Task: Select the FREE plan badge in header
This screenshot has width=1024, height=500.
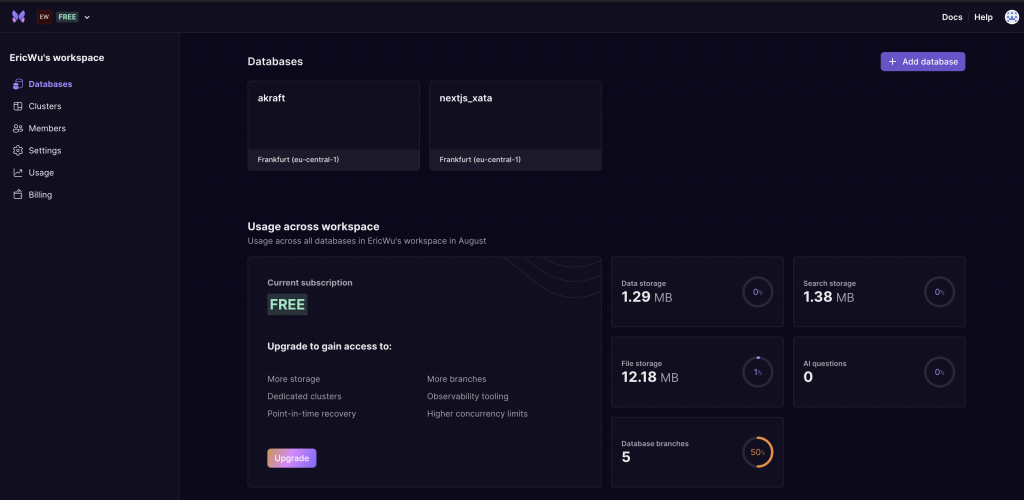Action: click(68, 17)
